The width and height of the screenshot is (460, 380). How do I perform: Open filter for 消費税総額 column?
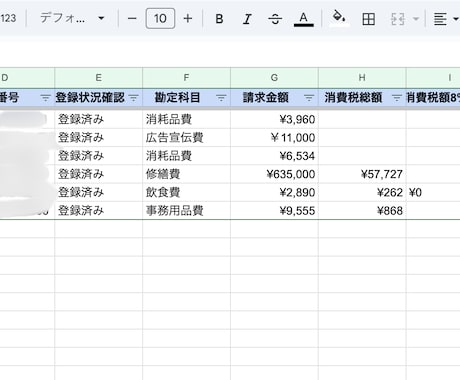click(x=397, y=98)
